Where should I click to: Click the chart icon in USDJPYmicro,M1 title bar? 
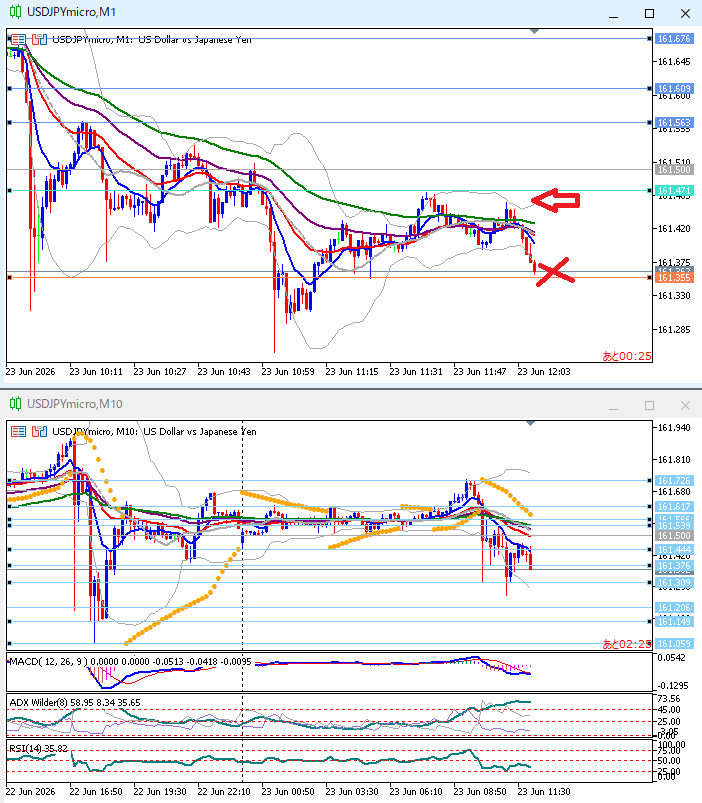click(x=15, y=12)
